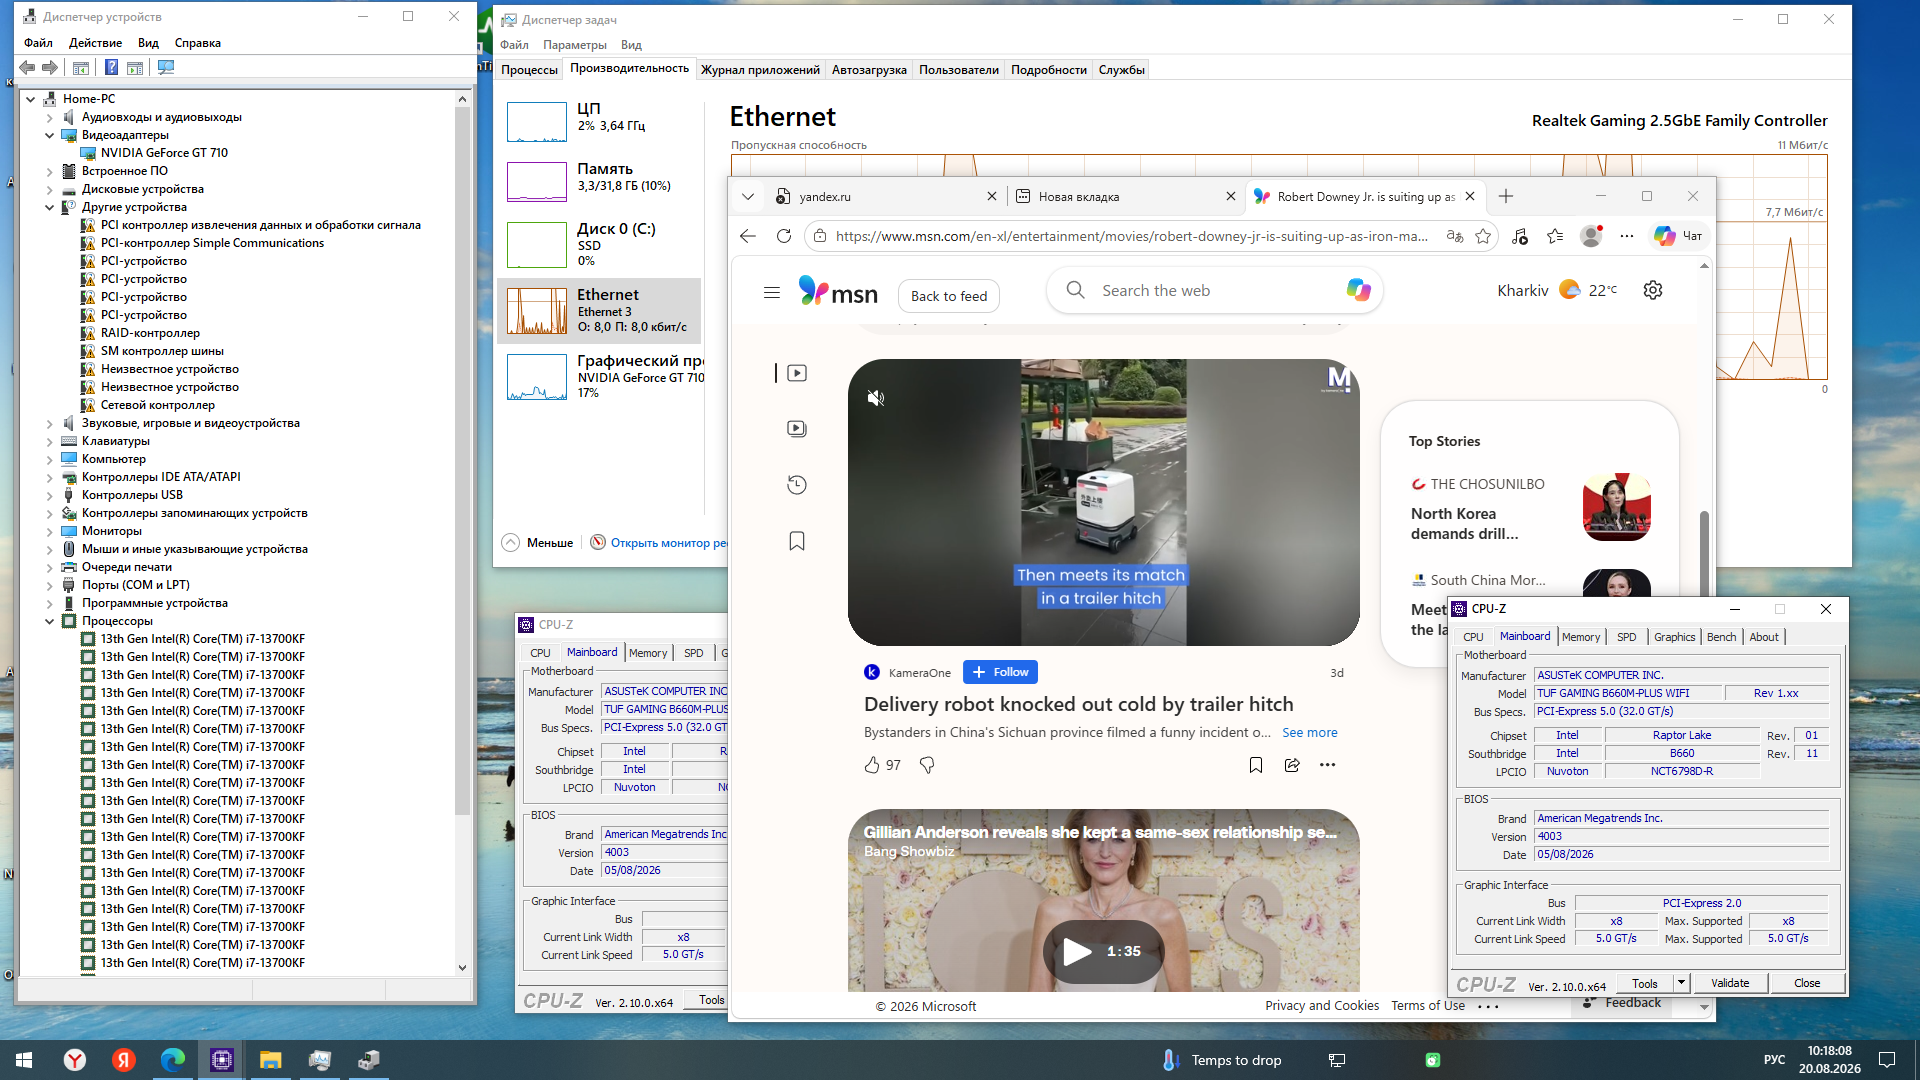Expand the Мониторы category

point(49,531)
